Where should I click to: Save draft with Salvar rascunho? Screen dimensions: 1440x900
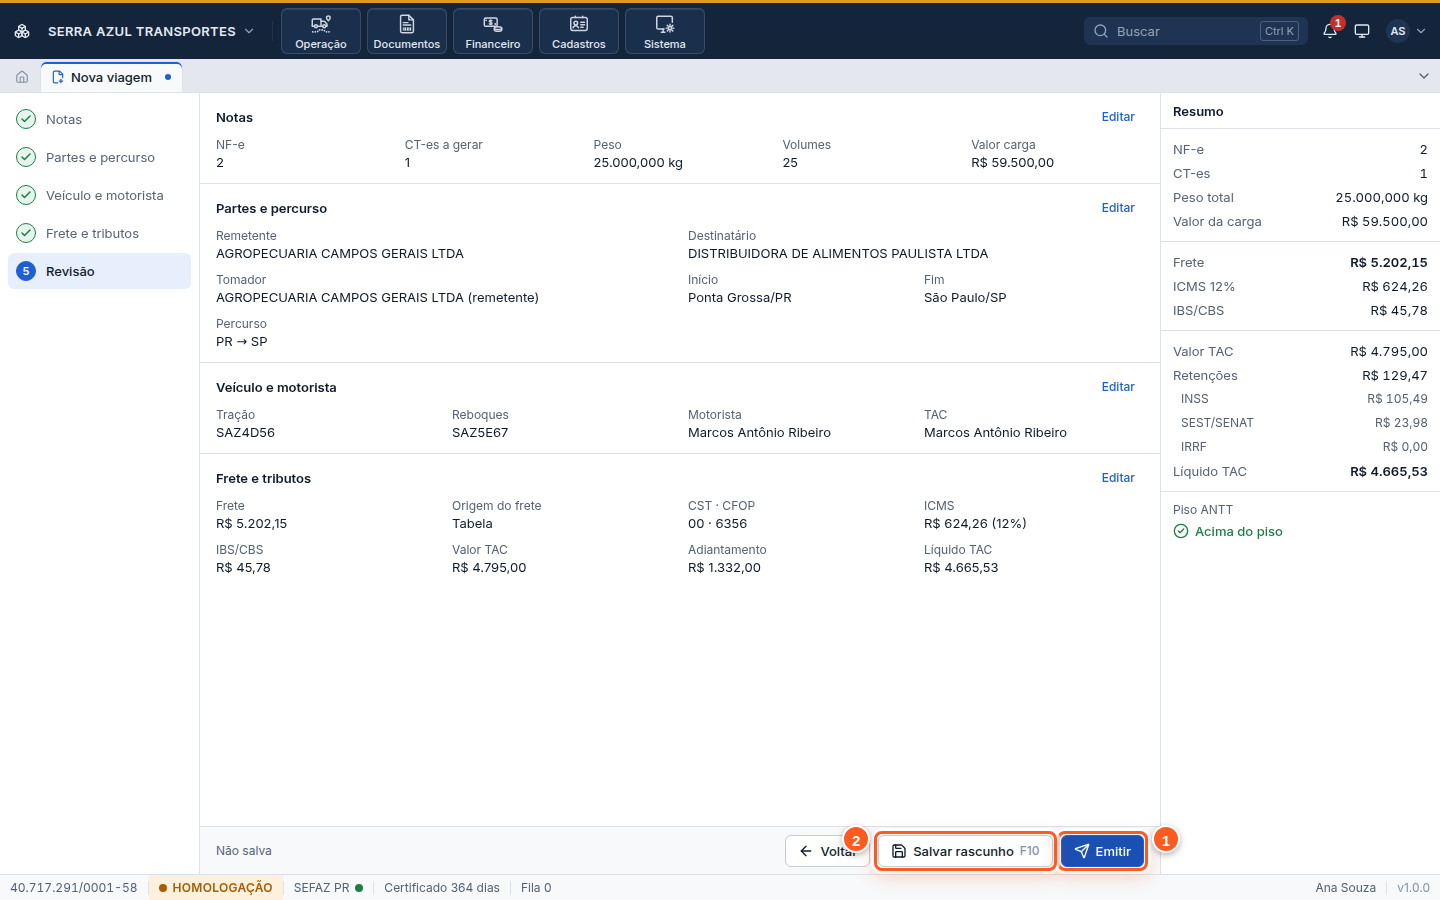[x=965, y=851]
